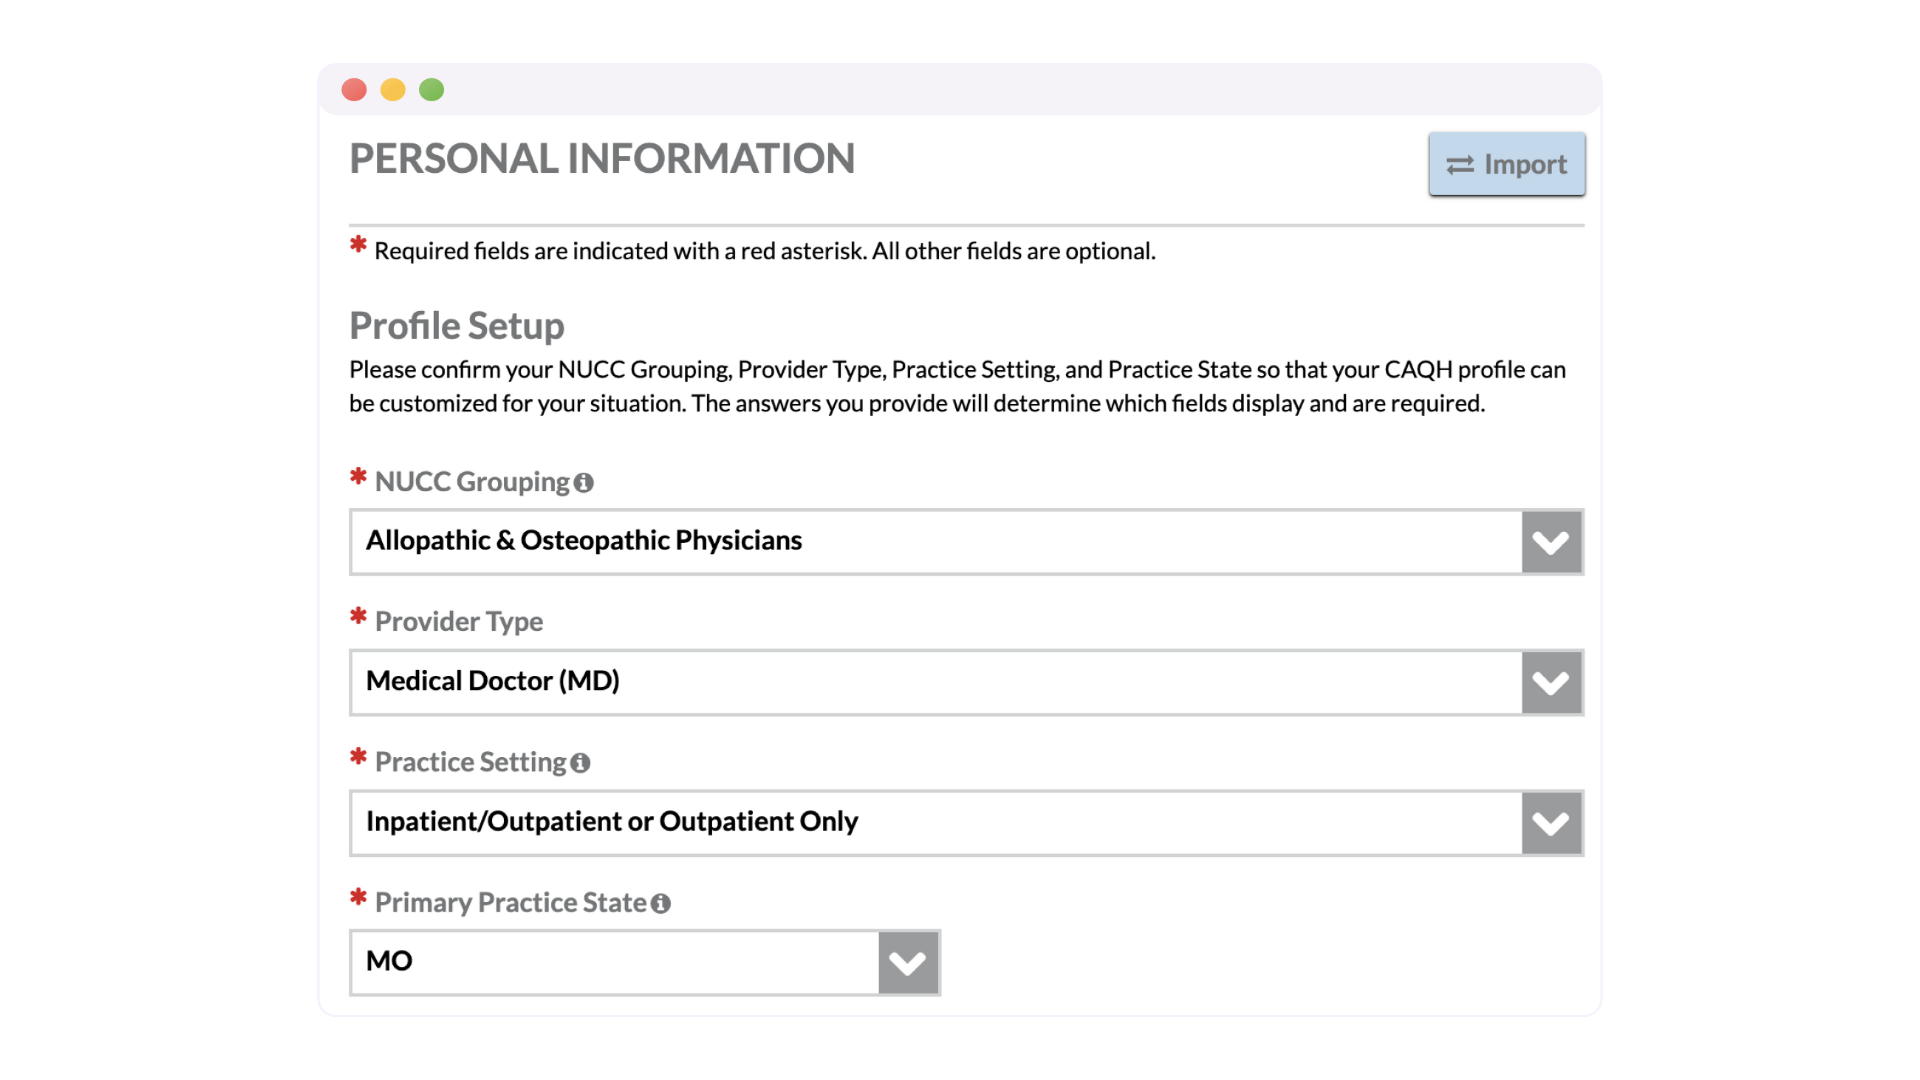Click the yellow minimize window dot

pyautogui.click(x=393, y=90)
